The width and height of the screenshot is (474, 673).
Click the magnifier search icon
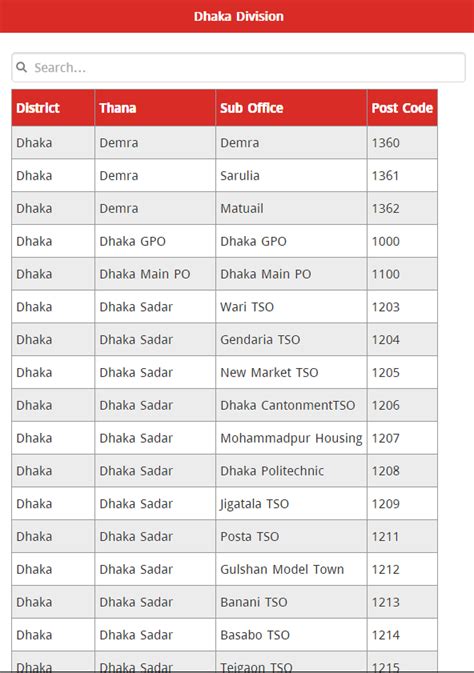[x=21, y=67]
